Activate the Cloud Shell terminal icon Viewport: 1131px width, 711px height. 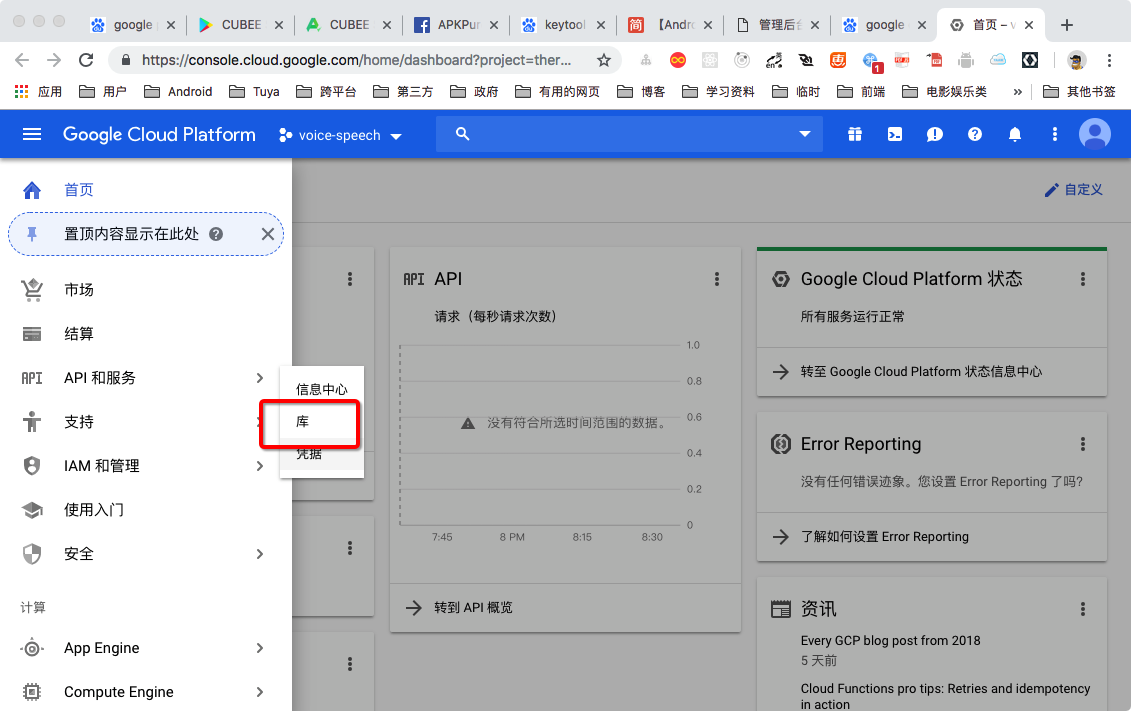point(894,134)
